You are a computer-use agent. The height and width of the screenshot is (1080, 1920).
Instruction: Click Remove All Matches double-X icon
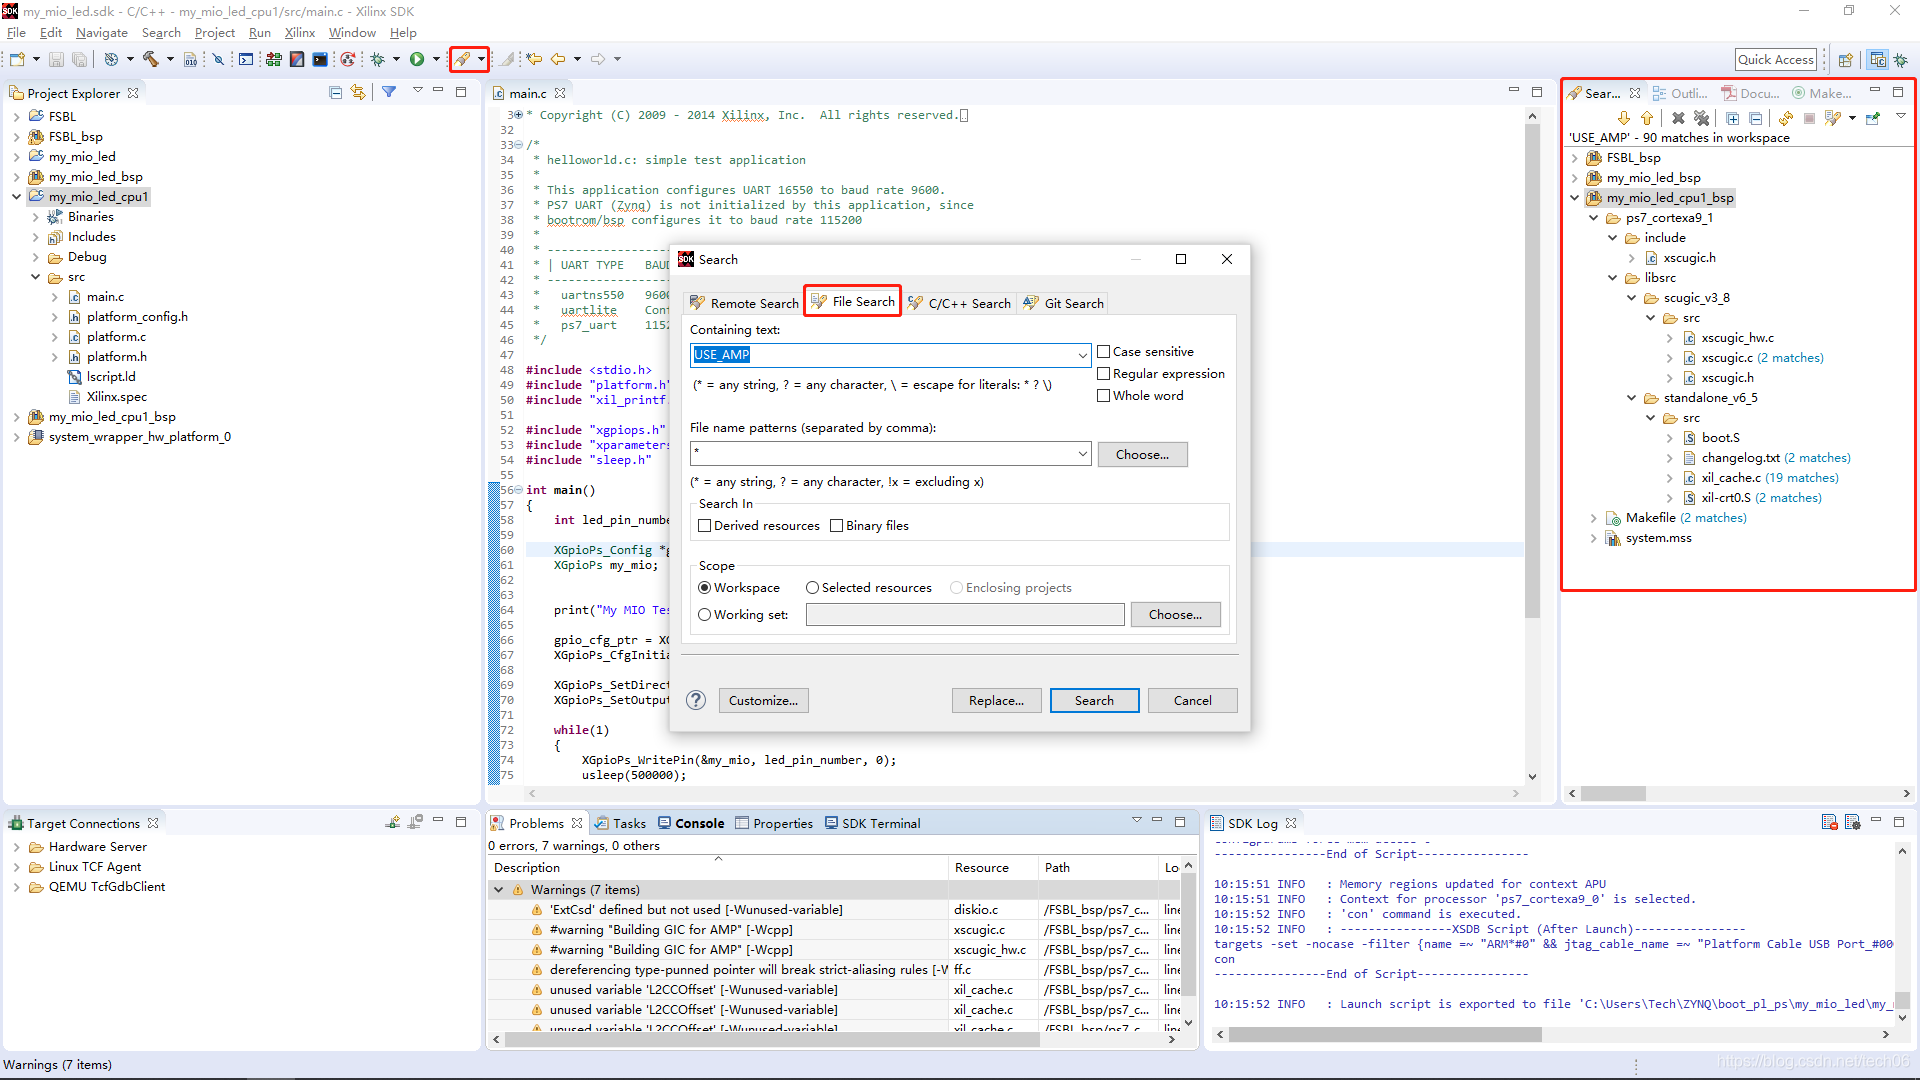click(1701, 118)
